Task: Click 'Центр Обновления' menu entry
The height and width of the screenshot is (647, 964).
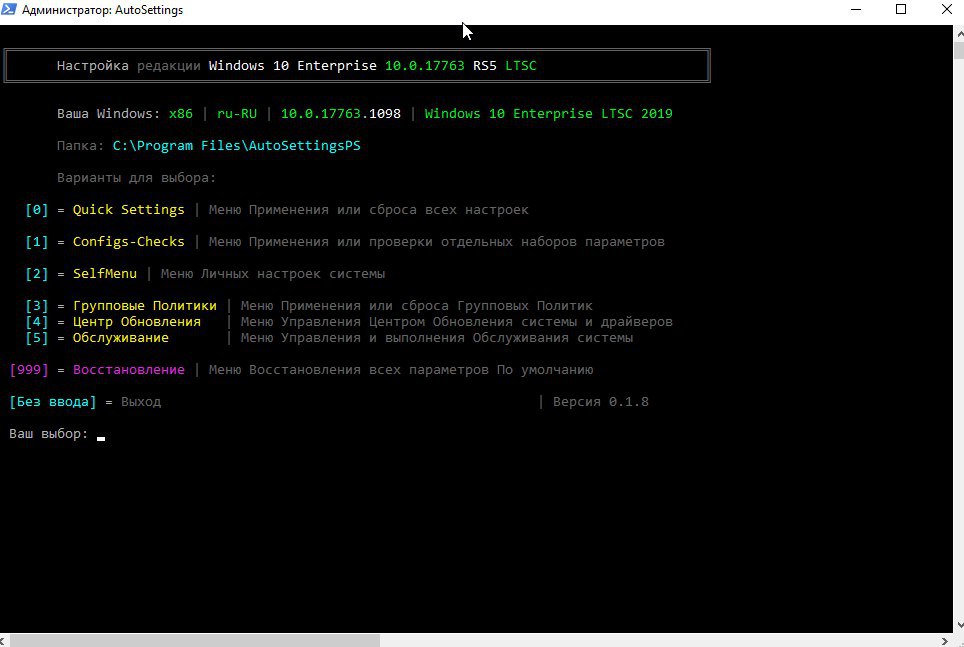Action: (x=136, y=322)
